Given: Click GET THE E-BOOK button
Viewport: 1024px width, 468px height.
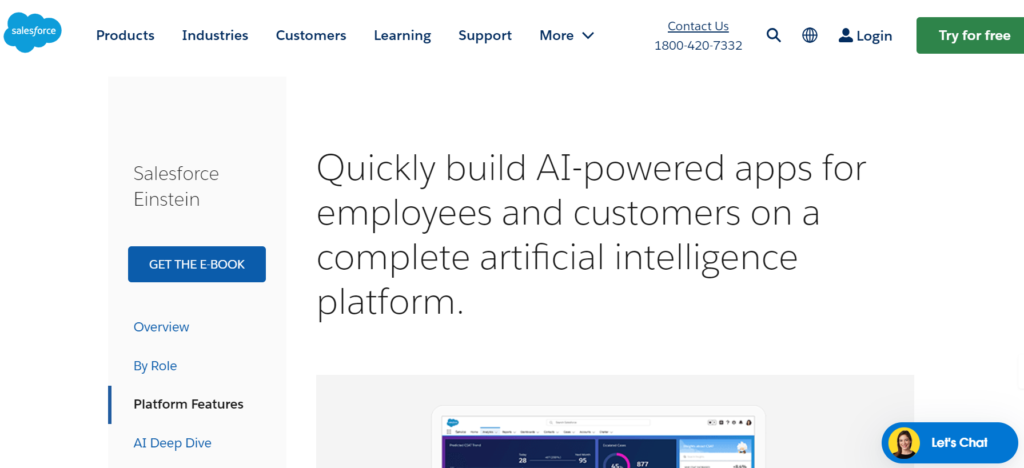Looking at the screenshot, I should 197,264.
